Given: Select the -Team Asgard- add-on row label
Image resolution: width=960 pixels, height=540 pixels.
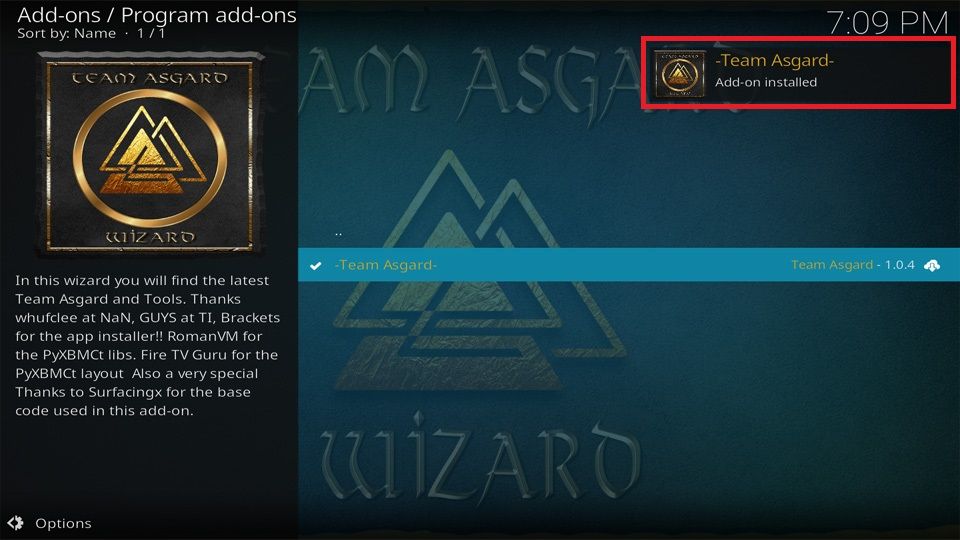Looking at the screenshot, I should click(x=386, y=264).
